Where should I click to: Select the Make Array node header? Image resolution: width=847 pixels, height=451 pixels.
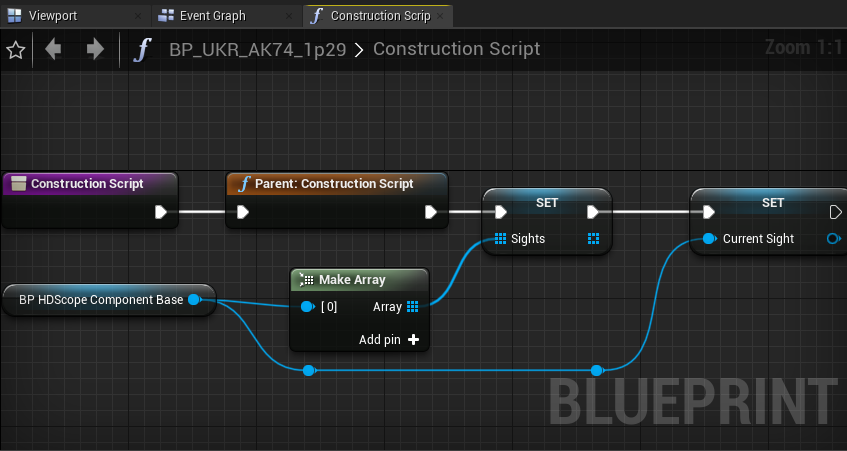pyautogui.click(x=360, y=280)
